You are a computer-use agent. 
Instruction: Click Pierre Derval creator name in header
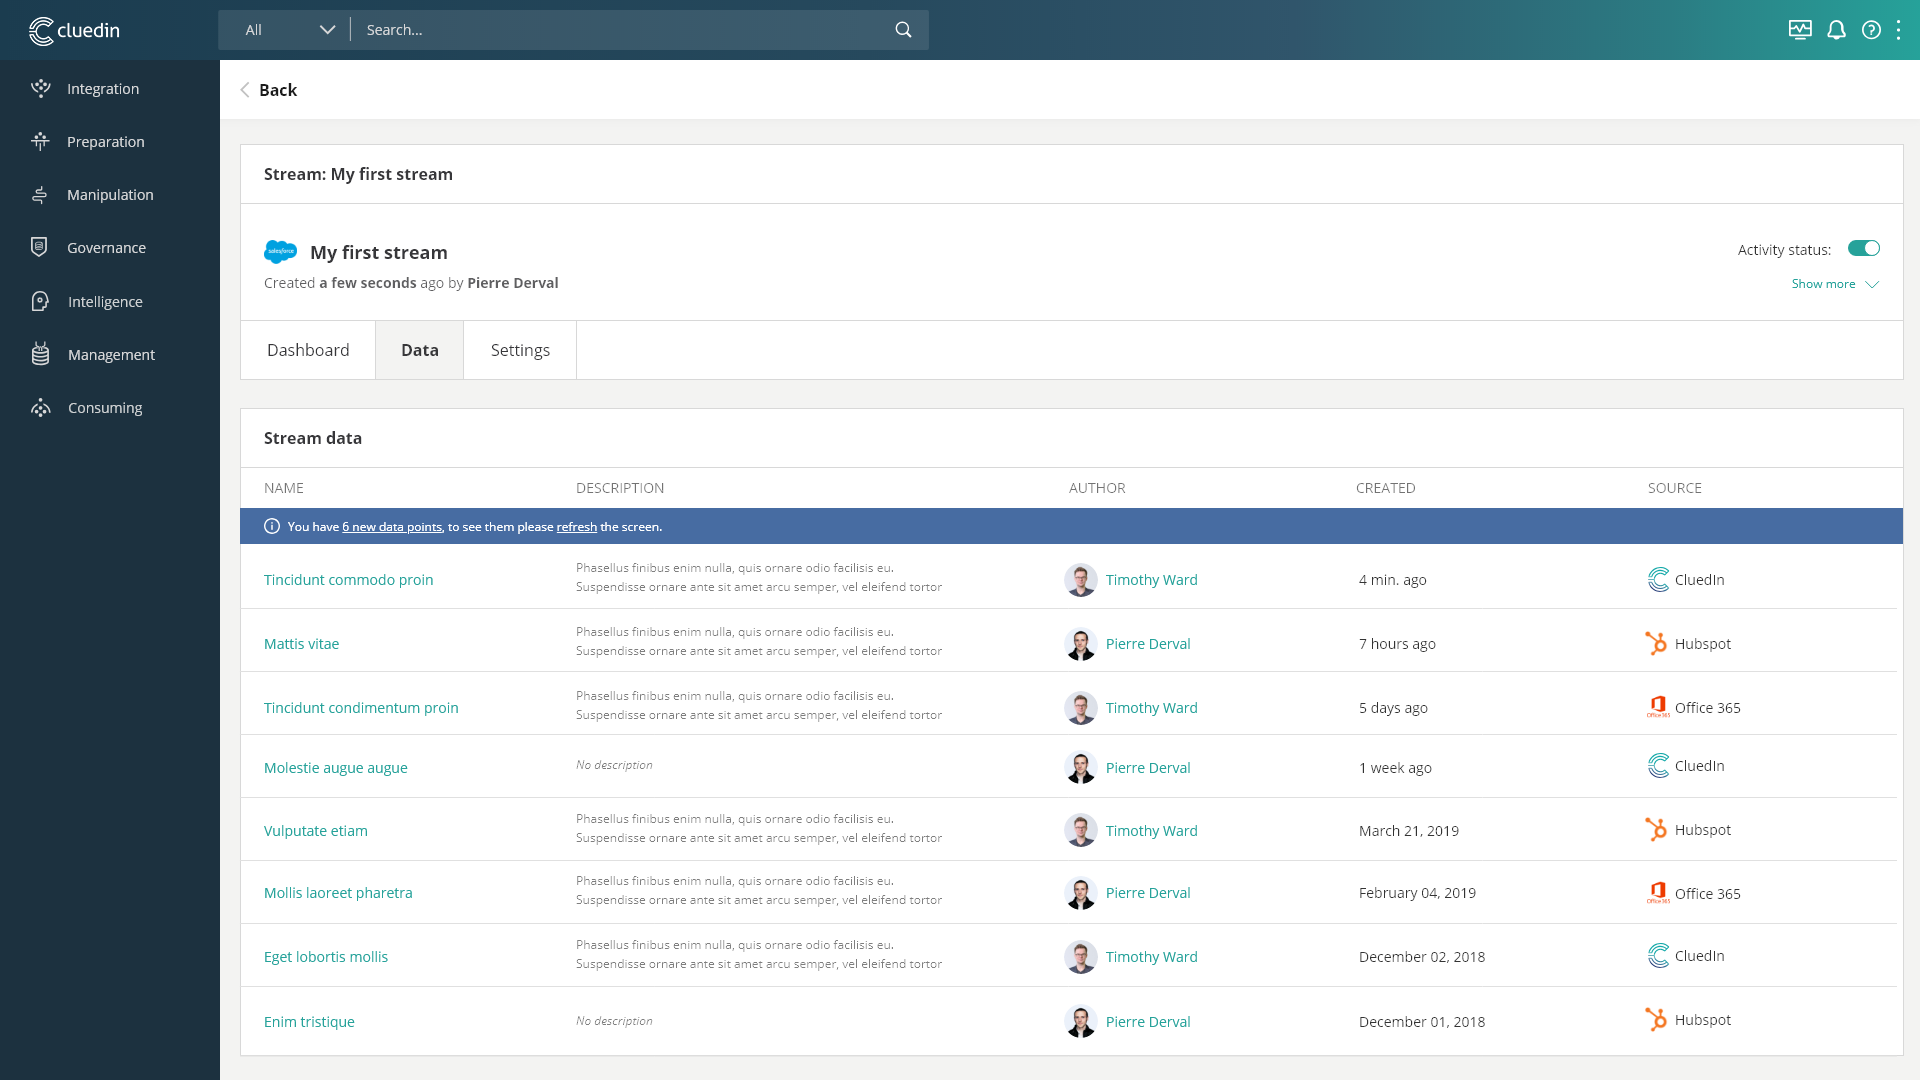pos(512,283)
